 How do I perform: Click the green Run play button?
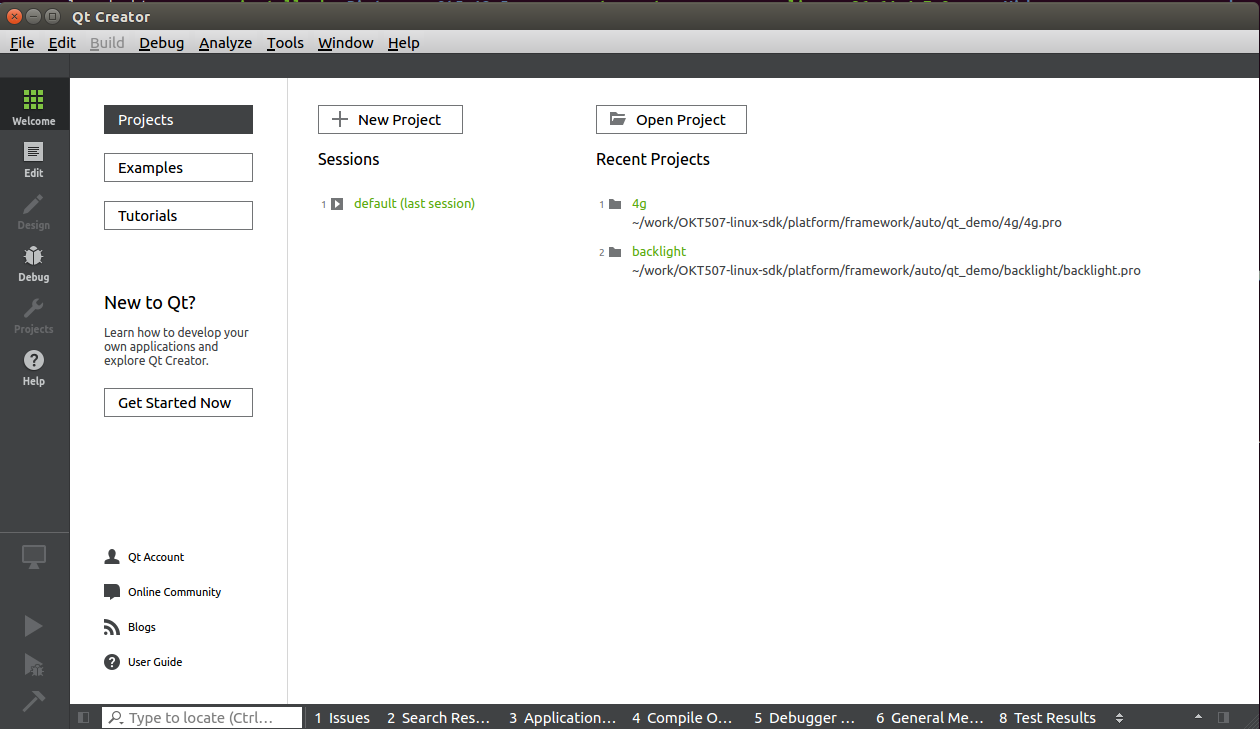(33, 626)
